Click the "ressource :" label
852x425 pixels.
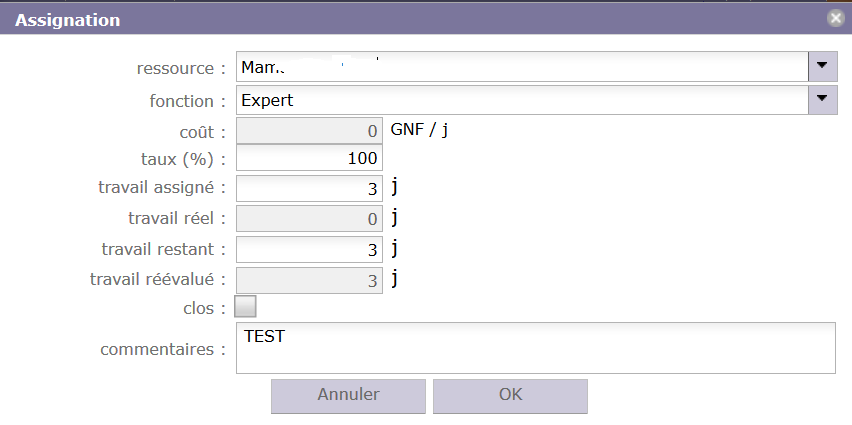pos(181,69)
